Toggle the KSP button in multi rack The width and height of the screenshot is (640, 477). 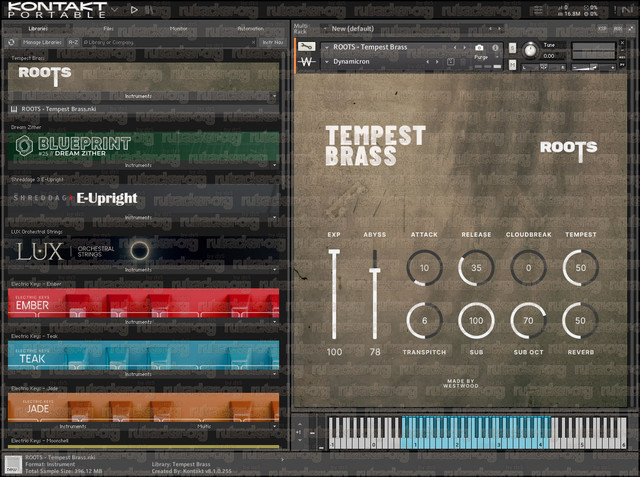(x=602, y=29)
